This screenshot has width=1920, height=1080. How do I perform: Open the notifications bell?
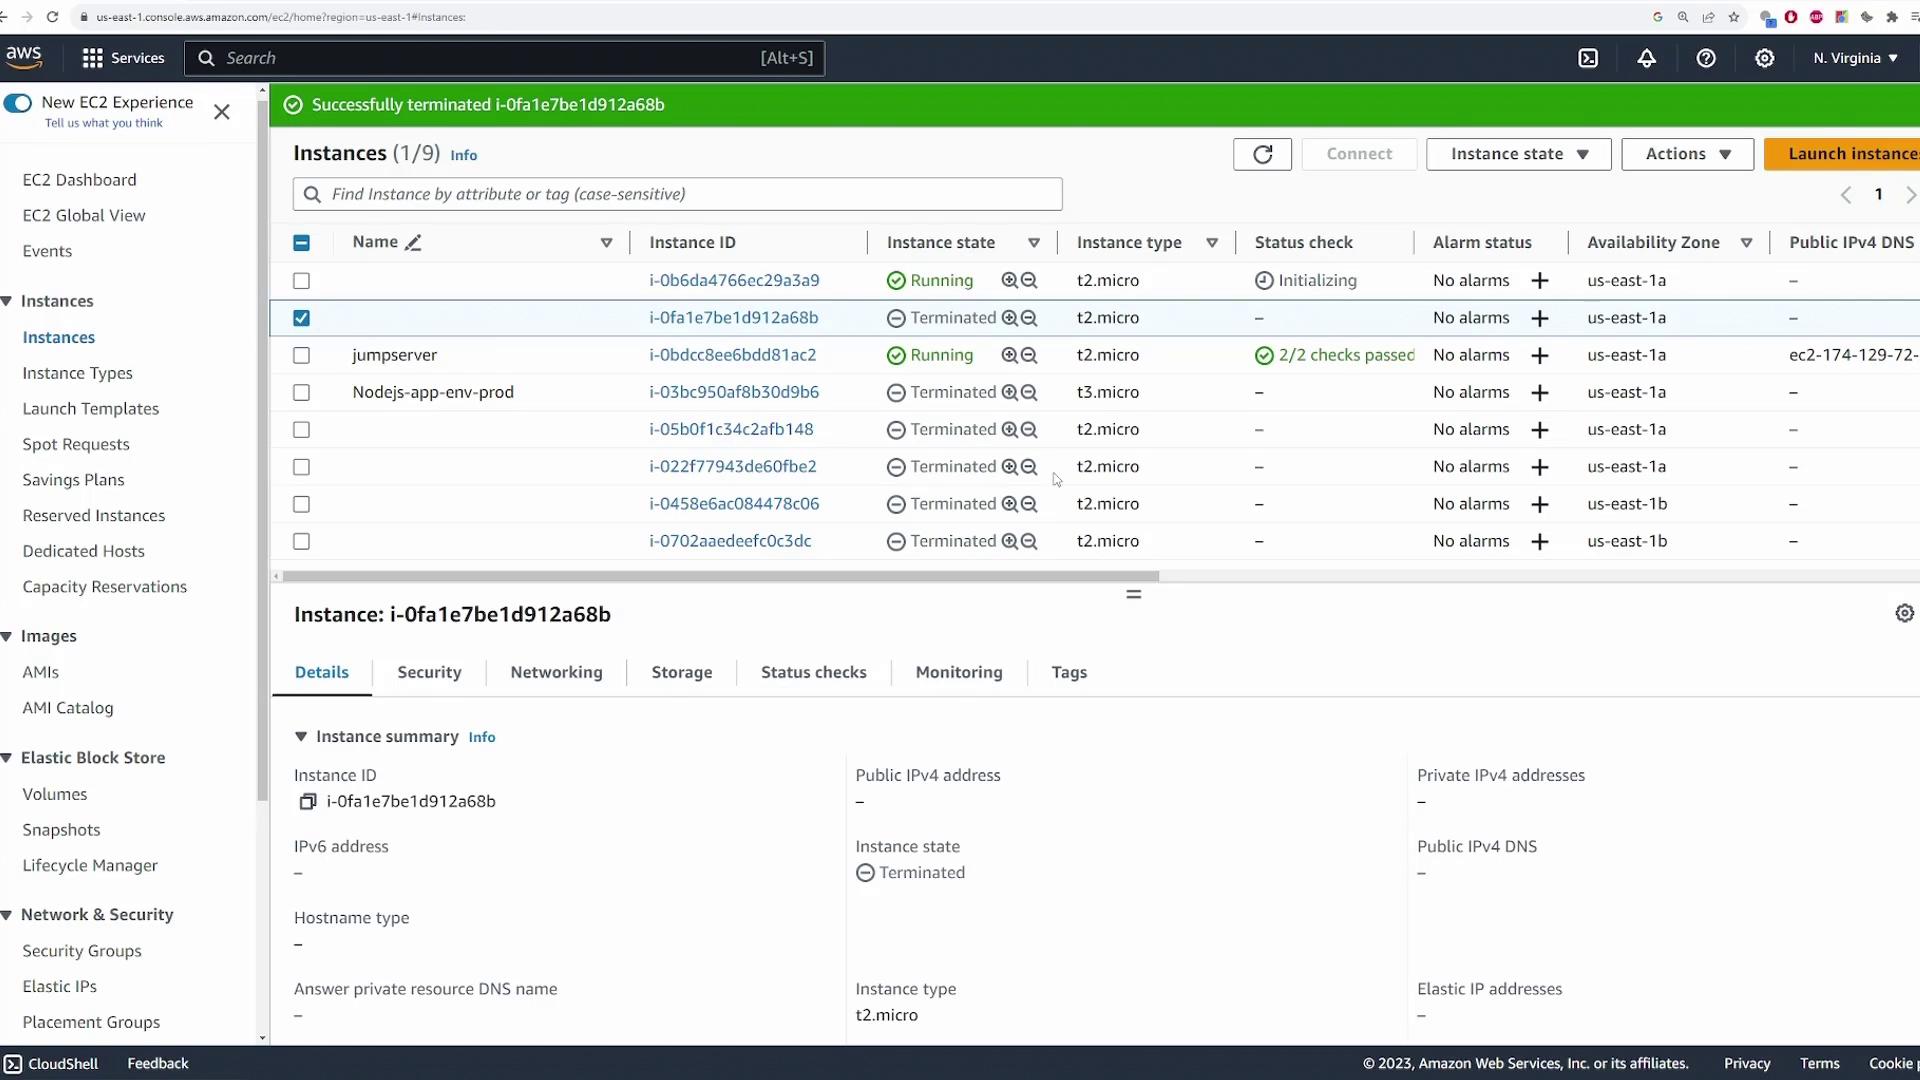tap(1646, 58)
